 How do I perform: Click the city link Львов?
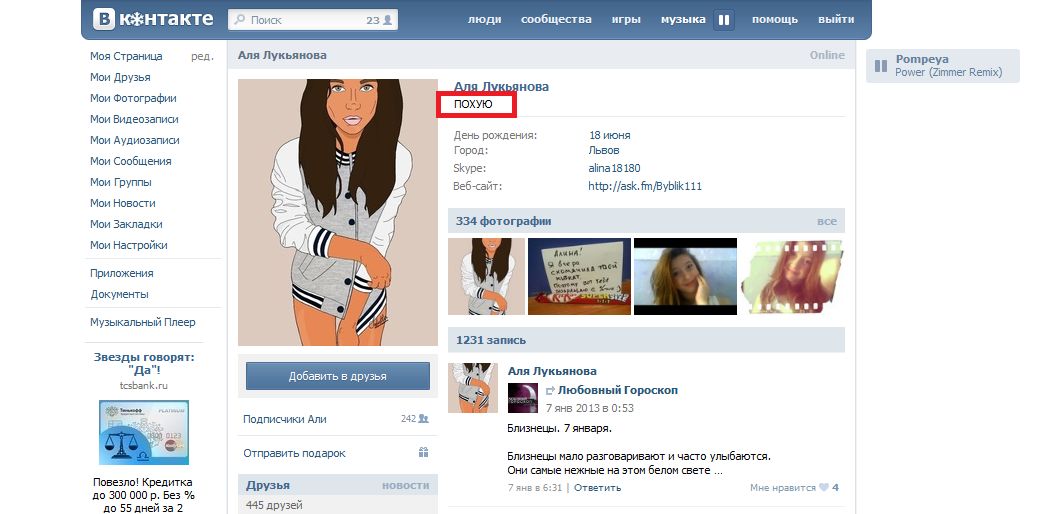(604, 151)
